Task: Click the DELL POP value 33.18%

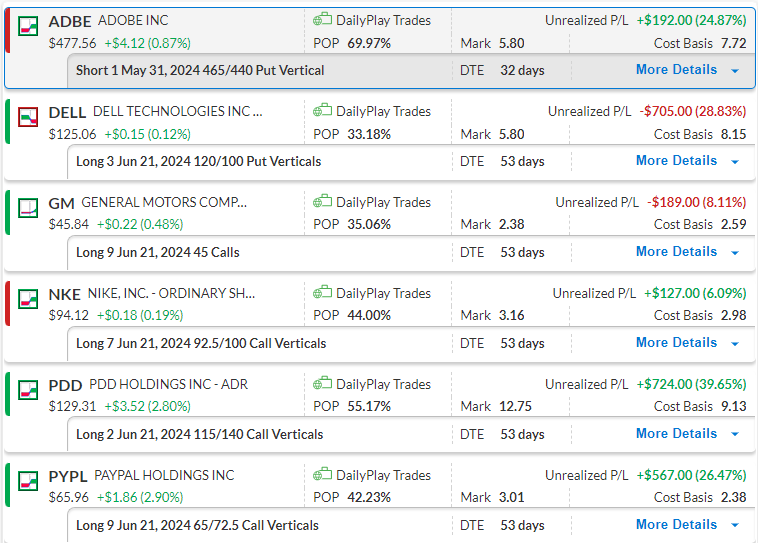Action: pos(369,134)
